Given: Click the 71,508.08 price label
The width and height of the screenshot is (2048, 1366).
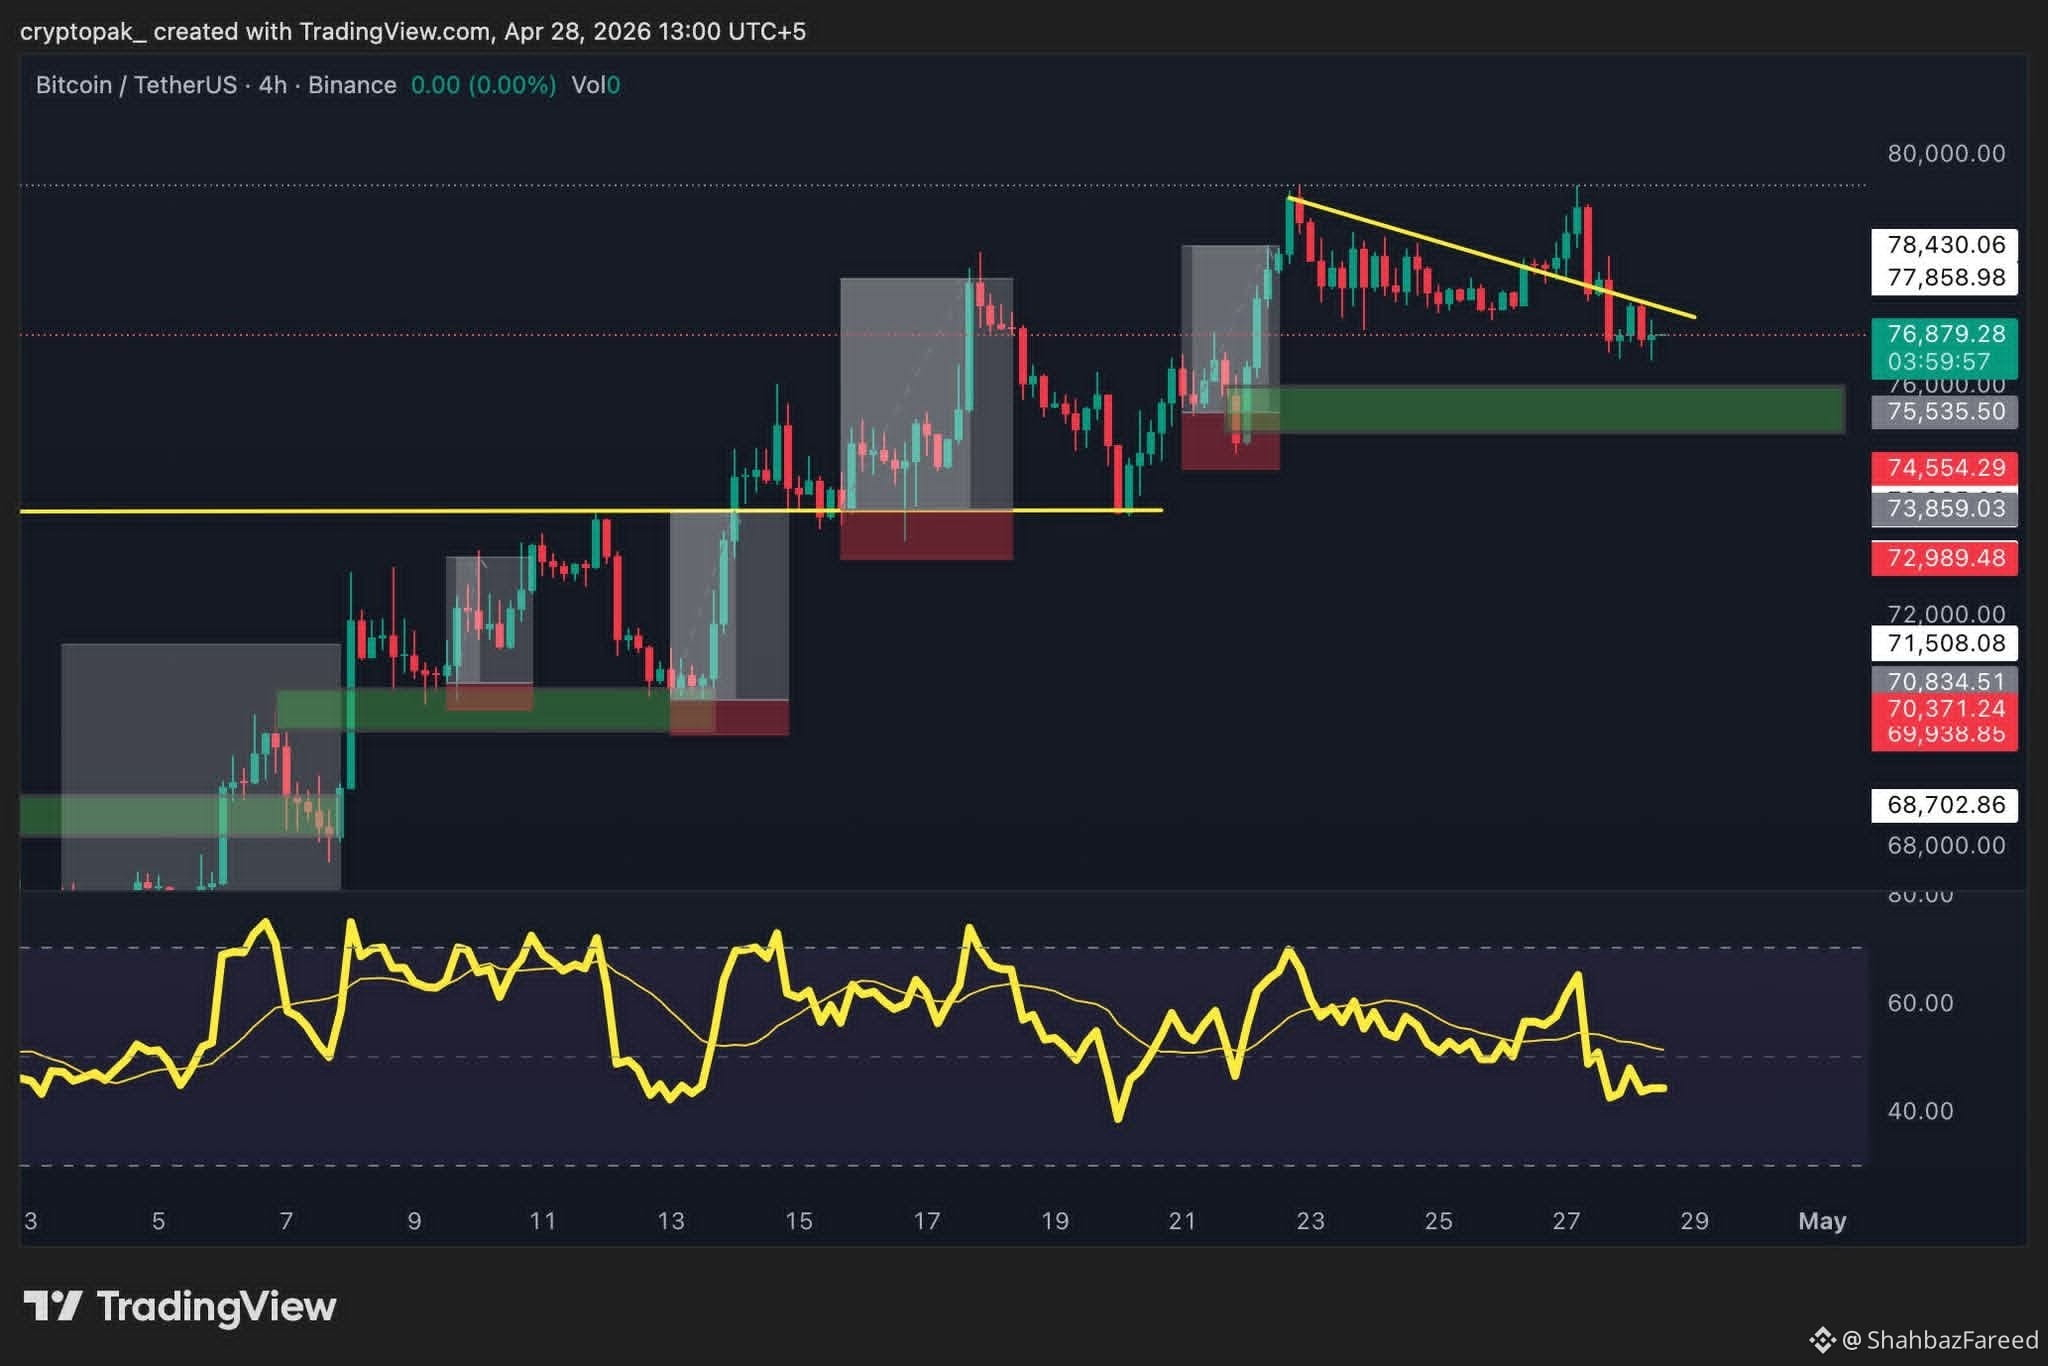Looking at the screenshot, I should [1945, 643].
